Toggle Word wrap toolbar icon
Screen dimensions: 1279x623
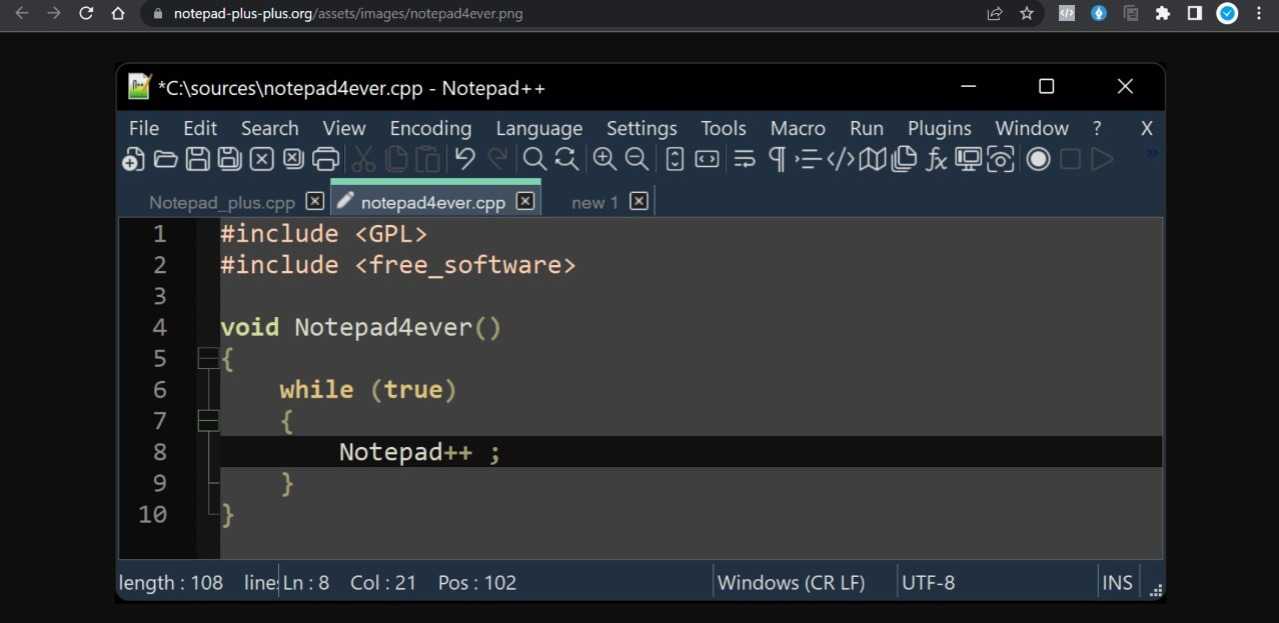[x=744, y=159]
